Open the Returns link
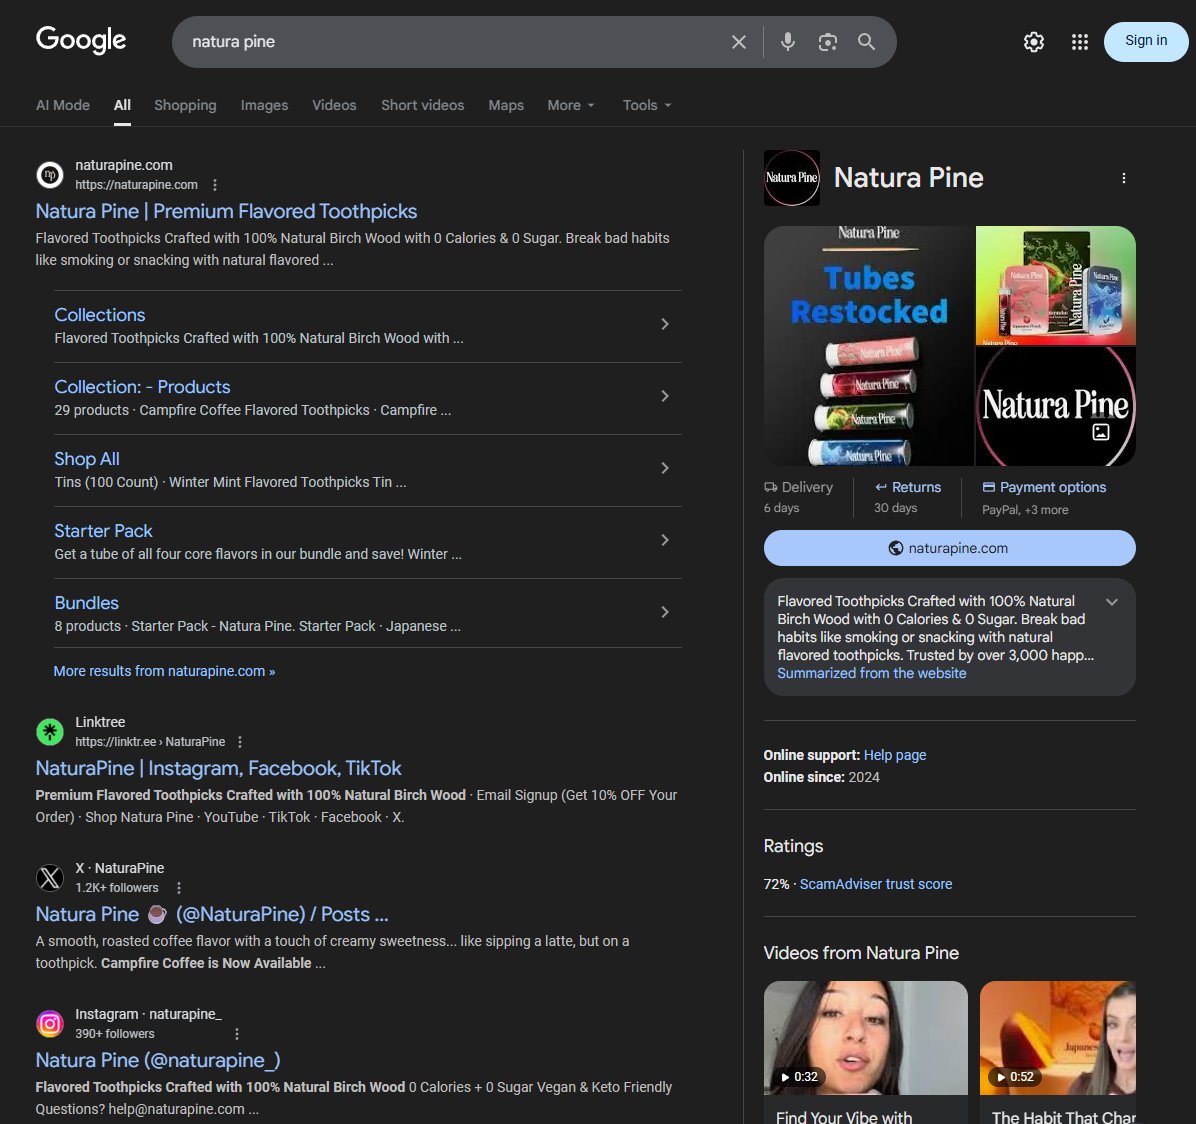This screenshot has height=1124, width=1196. pyautogui.click(x=916, y=487)
